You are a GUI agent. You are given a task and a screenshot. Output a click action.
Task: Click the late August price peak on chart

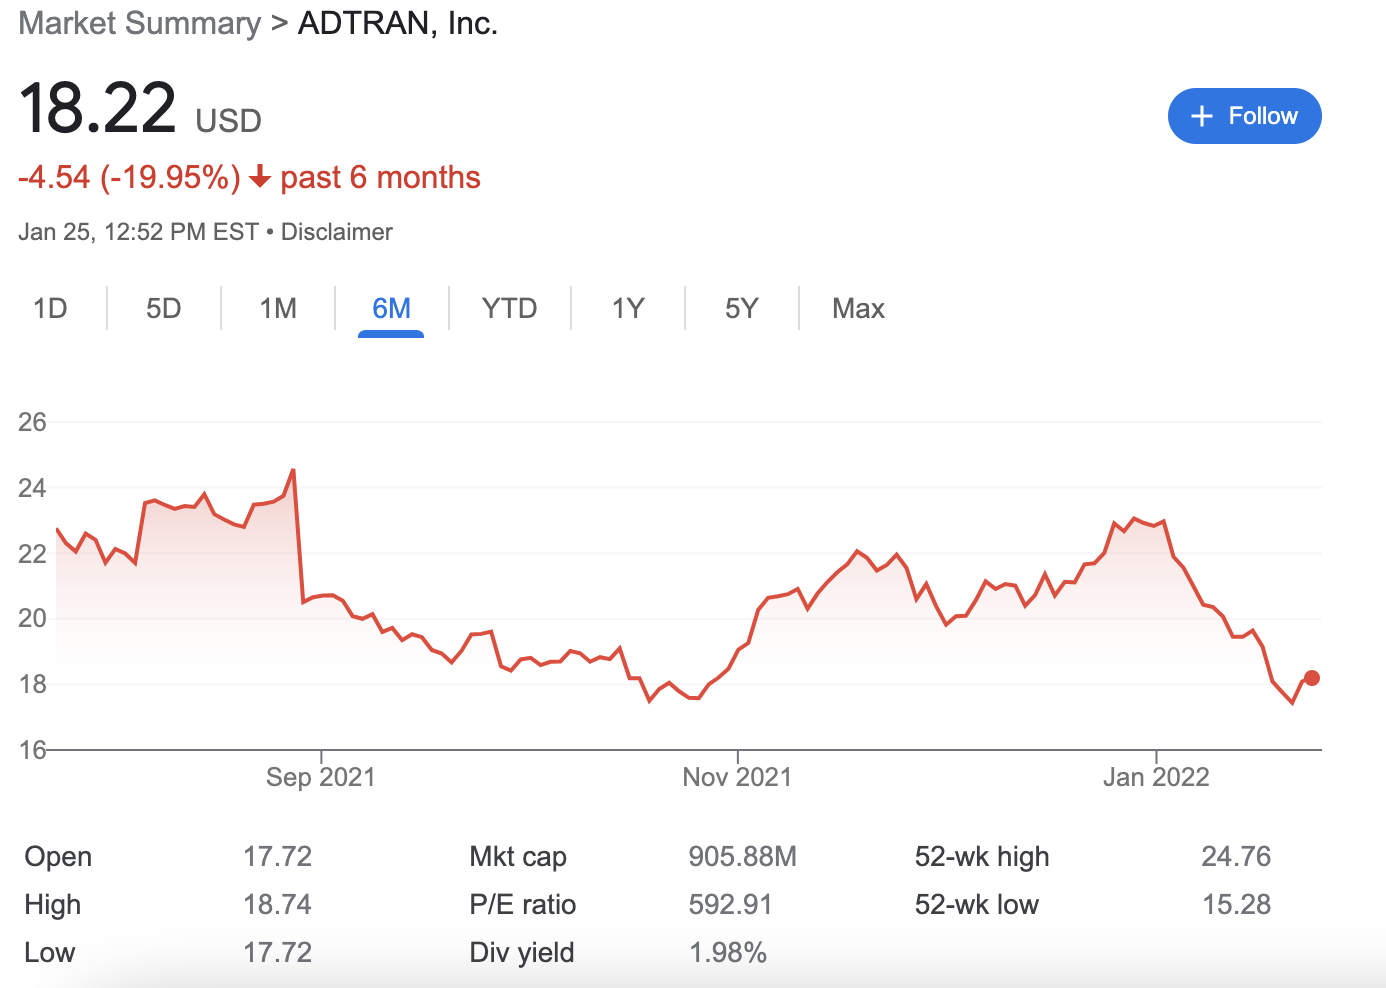(x=292, y=470)
